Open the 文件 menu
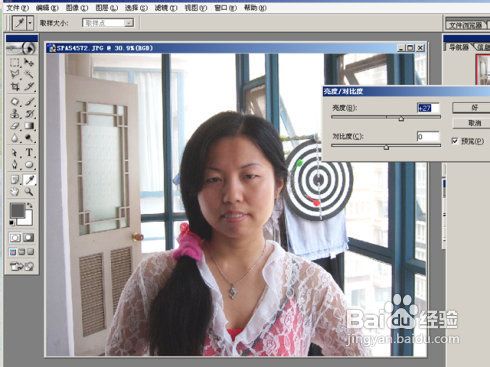The height and width of the screenshot is (367, 490). pos(17,7)
